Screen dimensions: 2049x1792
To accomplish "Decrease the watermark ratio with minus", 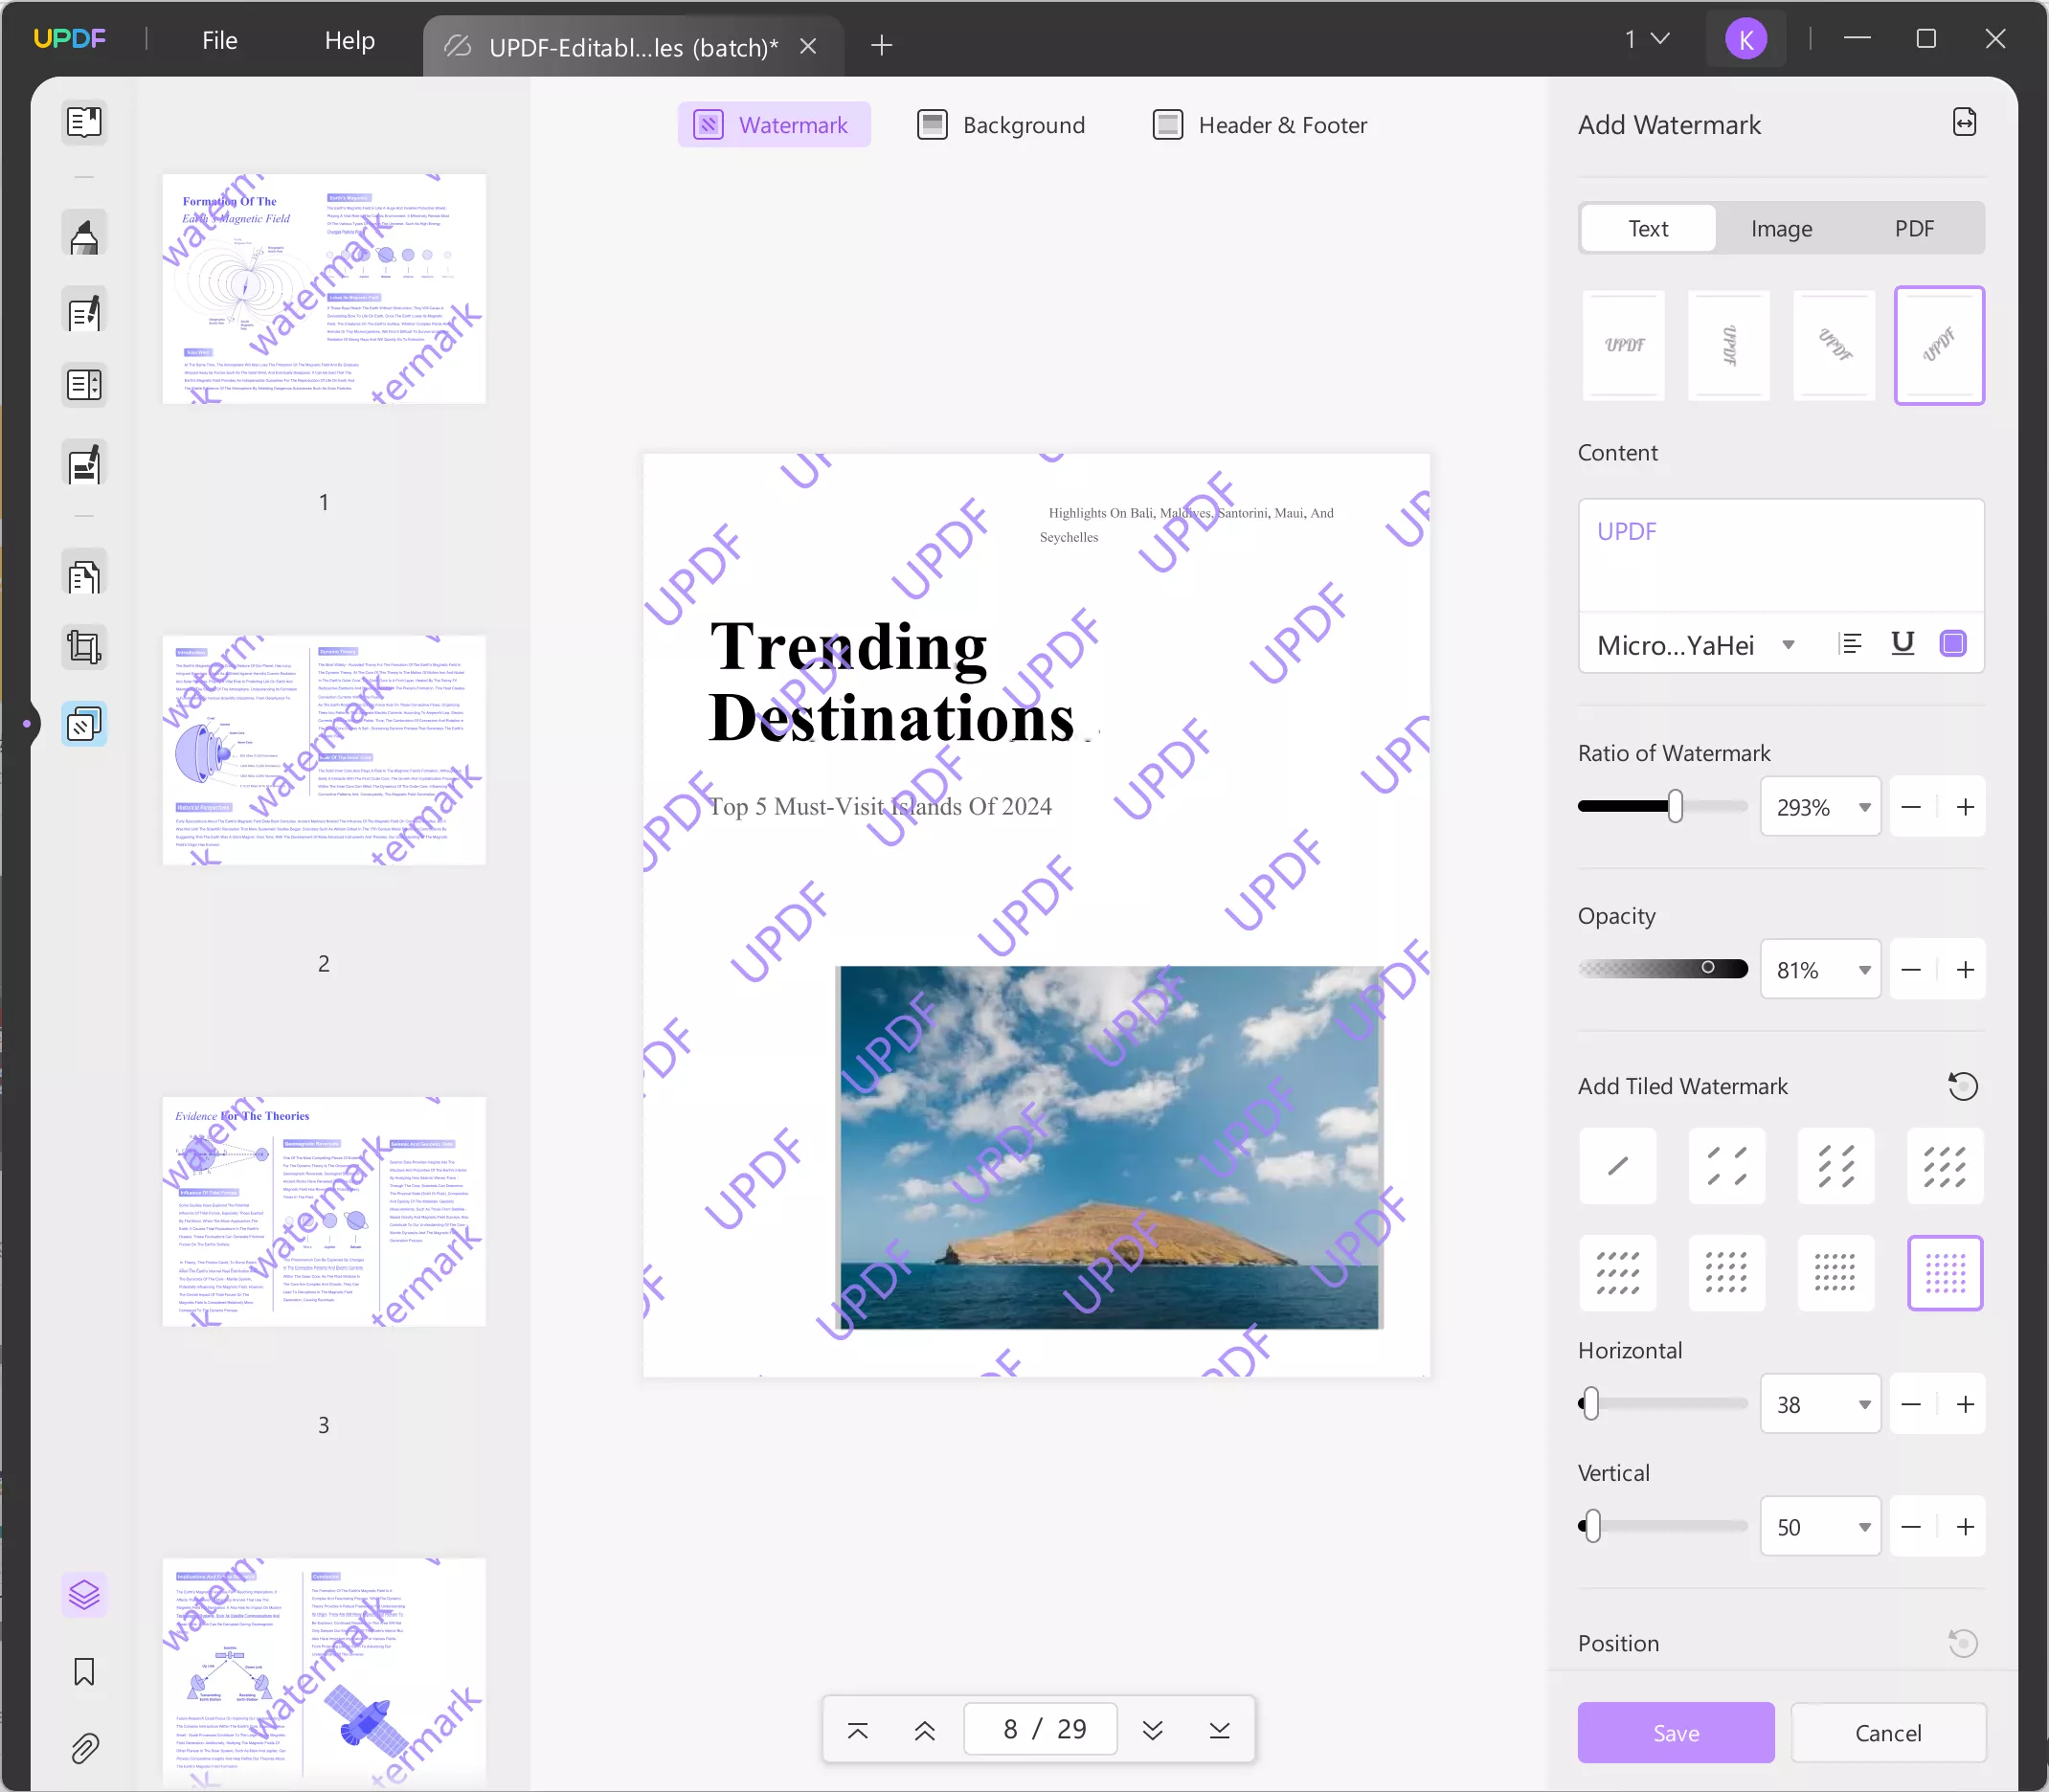I will click(x=1911, y=807).
